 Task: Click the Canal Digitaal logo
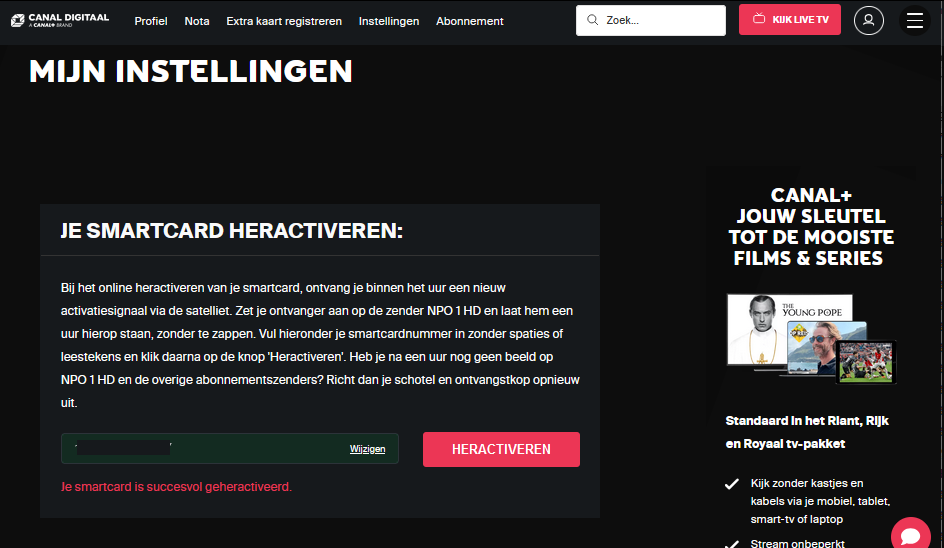tap(60, 20)
